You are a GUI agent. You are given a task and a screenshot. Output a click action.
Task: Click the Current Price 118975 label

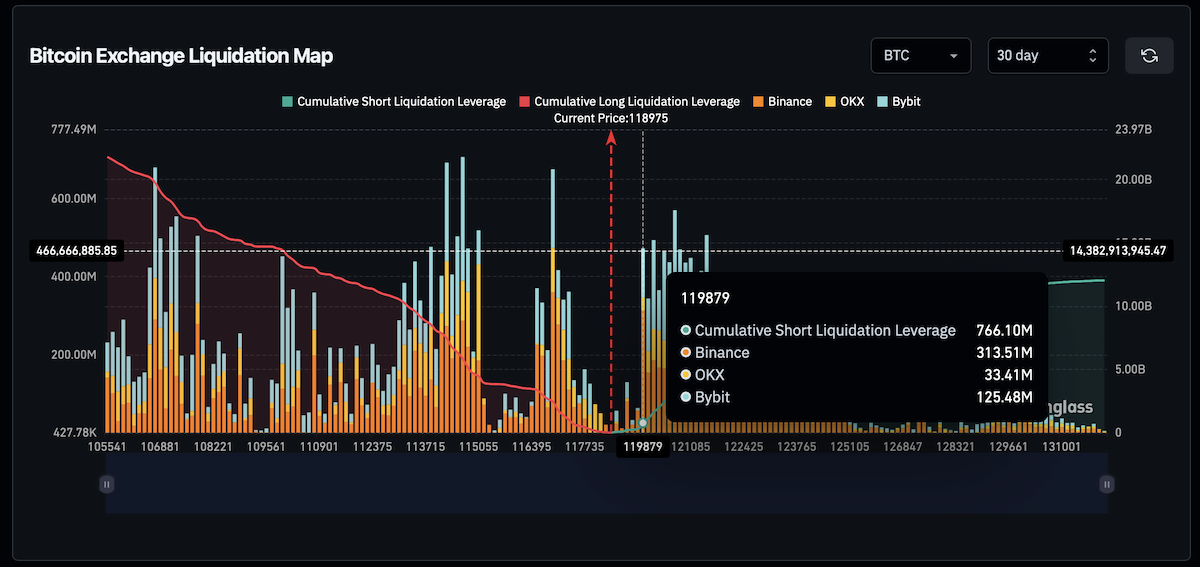point(611,118)
